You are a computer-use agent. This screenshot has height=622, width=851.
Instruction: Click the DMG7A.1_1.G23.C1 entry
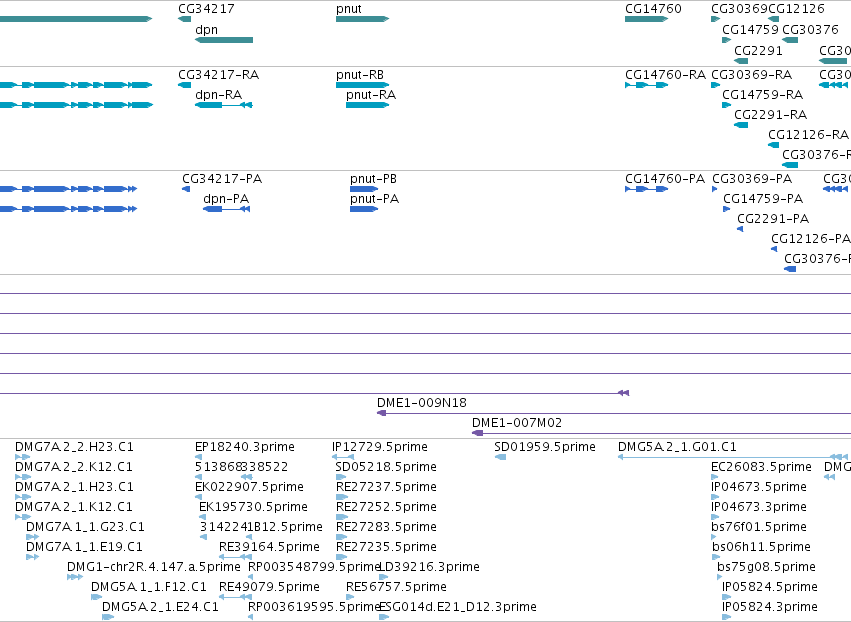[x=33, y=537]
